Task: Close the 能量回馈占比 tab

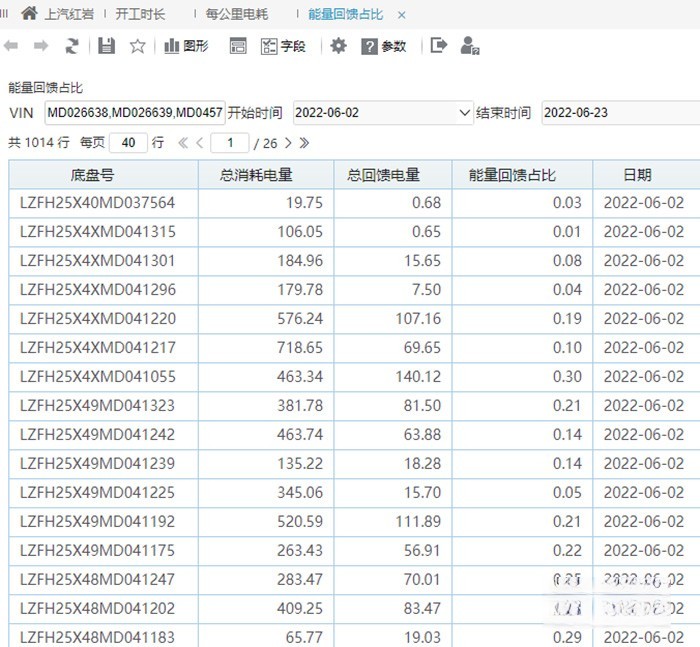Action: (x=402, y=15)
